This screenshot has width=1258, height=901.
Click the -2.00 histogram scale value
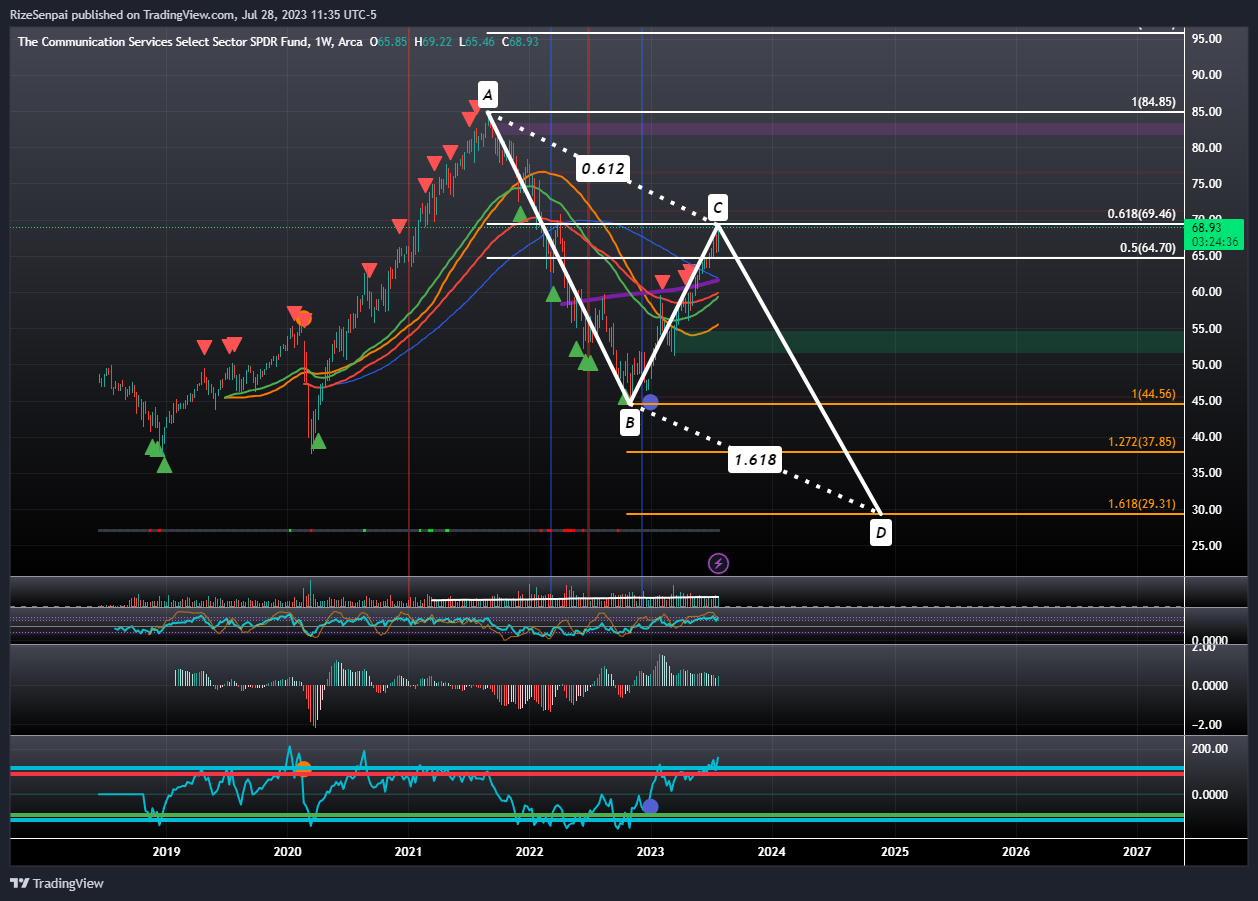click(x=1207, y=725)
